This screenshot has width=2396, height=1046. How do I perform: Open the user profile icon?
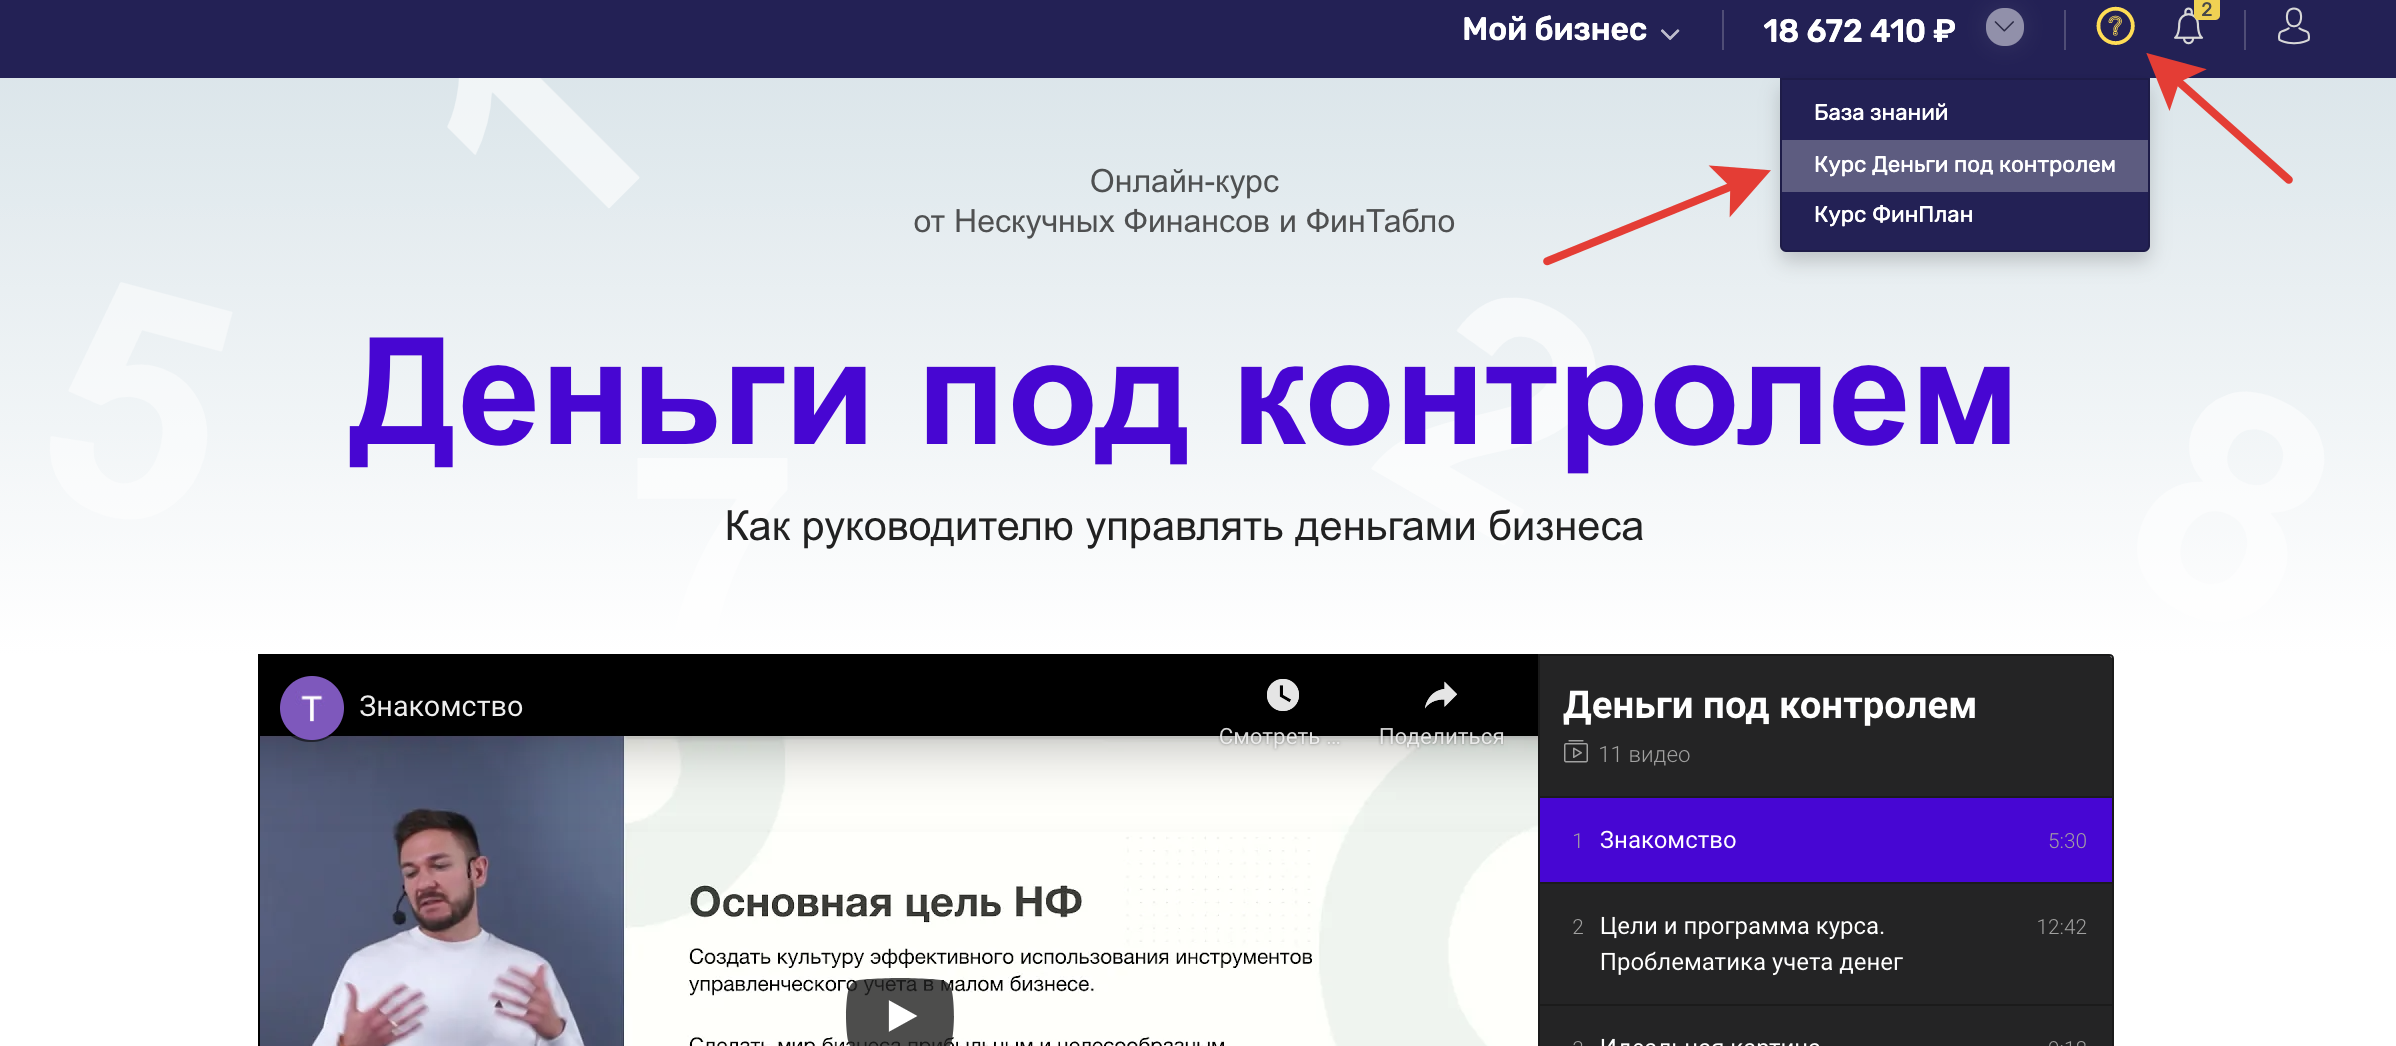click(x=2293, y=27)
